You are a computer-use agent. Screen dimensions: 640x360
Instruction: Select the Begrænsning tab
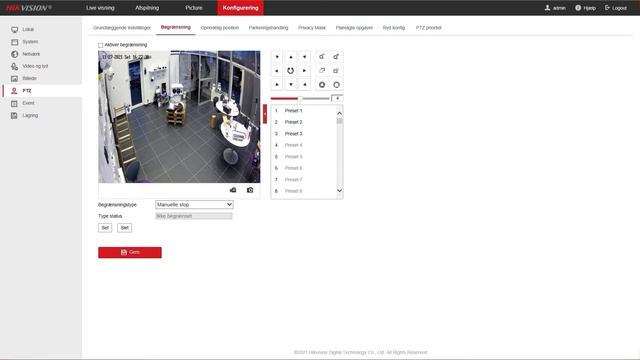pyautogui.click(x=176, y=27)
